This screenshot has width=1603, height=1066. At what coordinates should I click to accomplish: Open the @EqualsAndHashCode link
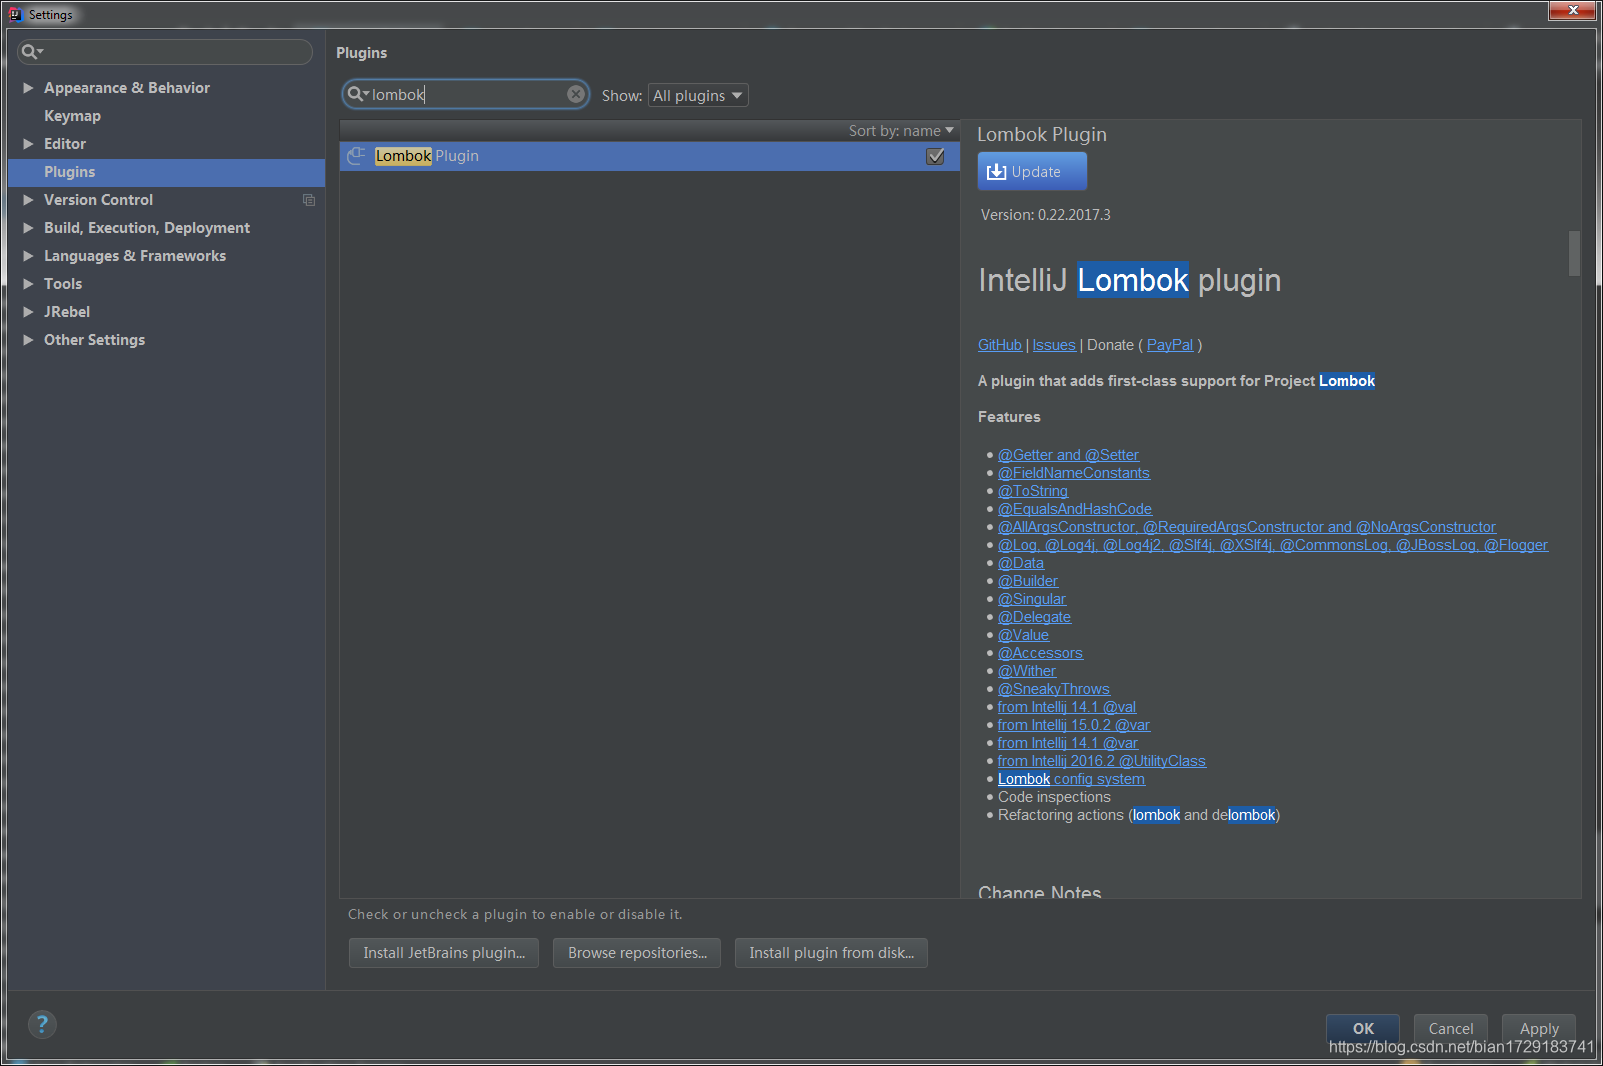point(1075,509)
